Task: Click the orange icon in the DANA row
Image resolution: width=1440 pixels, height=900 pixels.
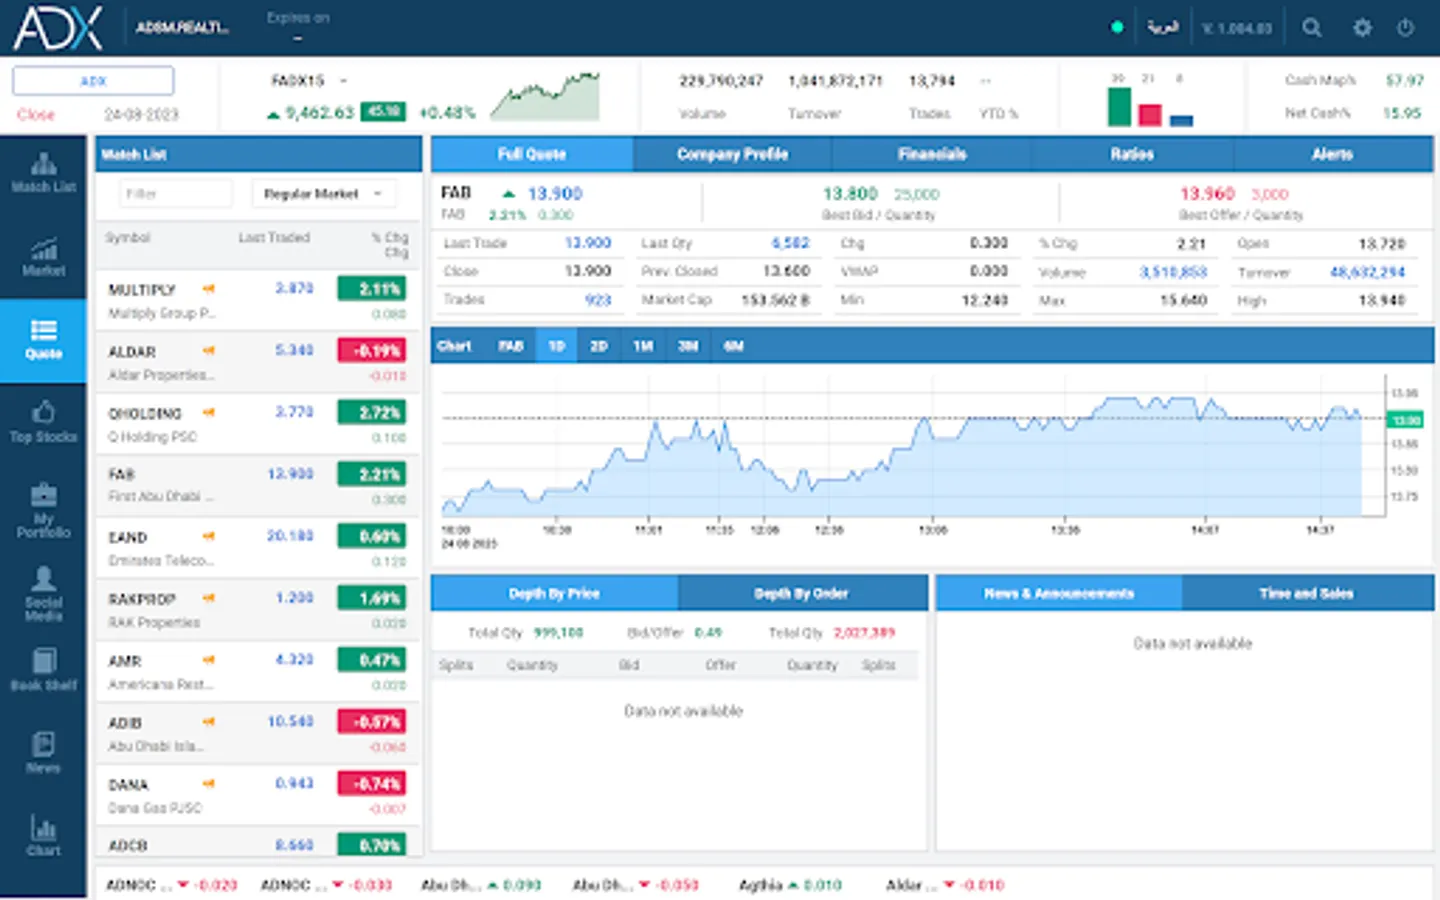Action: [x=209, y=784]
